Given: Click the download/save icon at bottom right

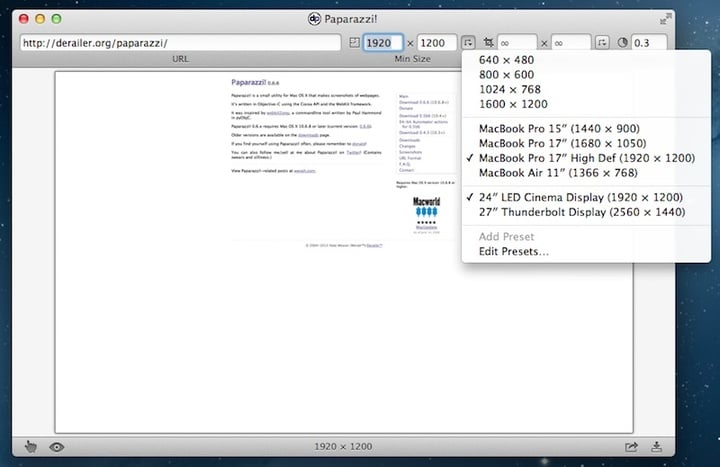Looking at the screenshot, I should coord(657,446).
